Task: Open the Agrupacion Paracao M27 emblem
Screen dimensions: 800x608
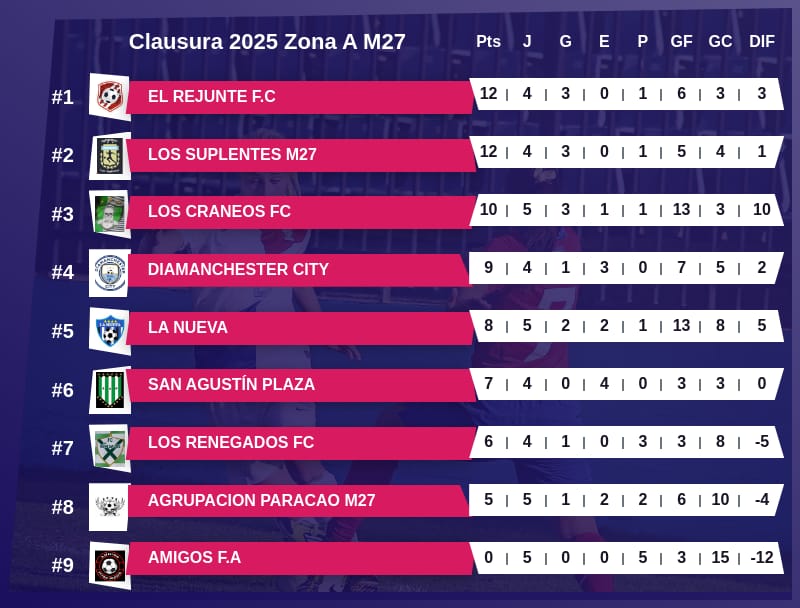Action: pyautogui.click(x=109, y=504)
